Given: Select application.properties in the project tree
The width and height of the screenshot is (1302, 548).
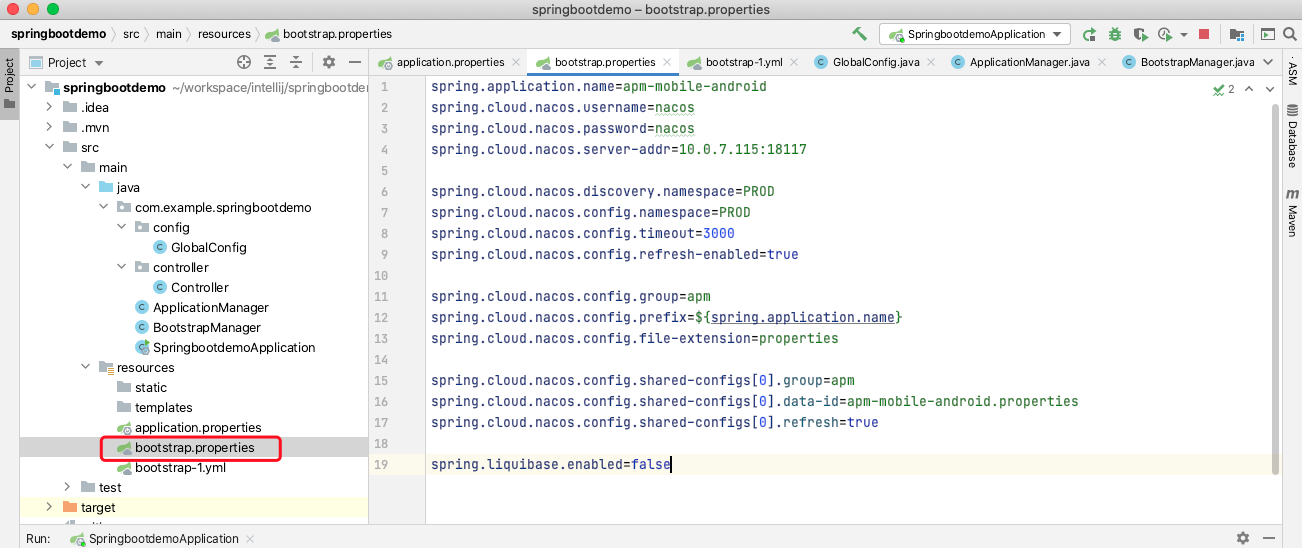Looking at the screenshot, I should pos(189,427).
